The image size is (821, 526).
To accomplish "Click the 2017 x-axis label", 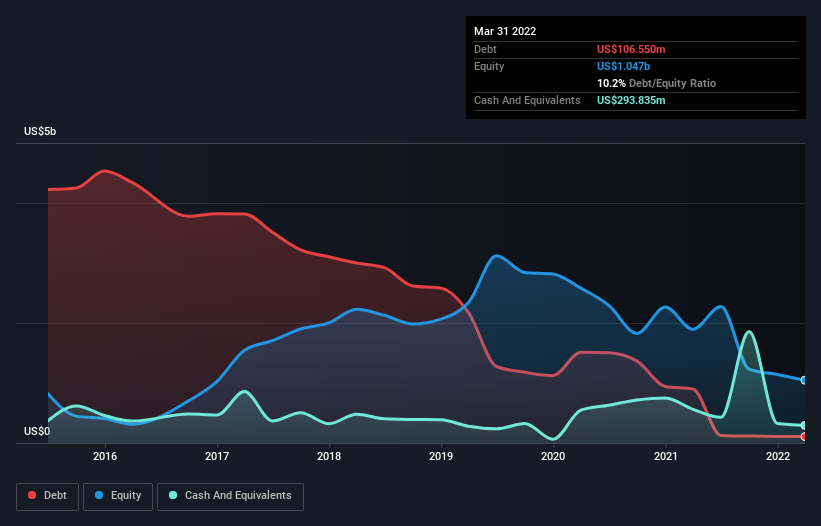I will 217,456.
